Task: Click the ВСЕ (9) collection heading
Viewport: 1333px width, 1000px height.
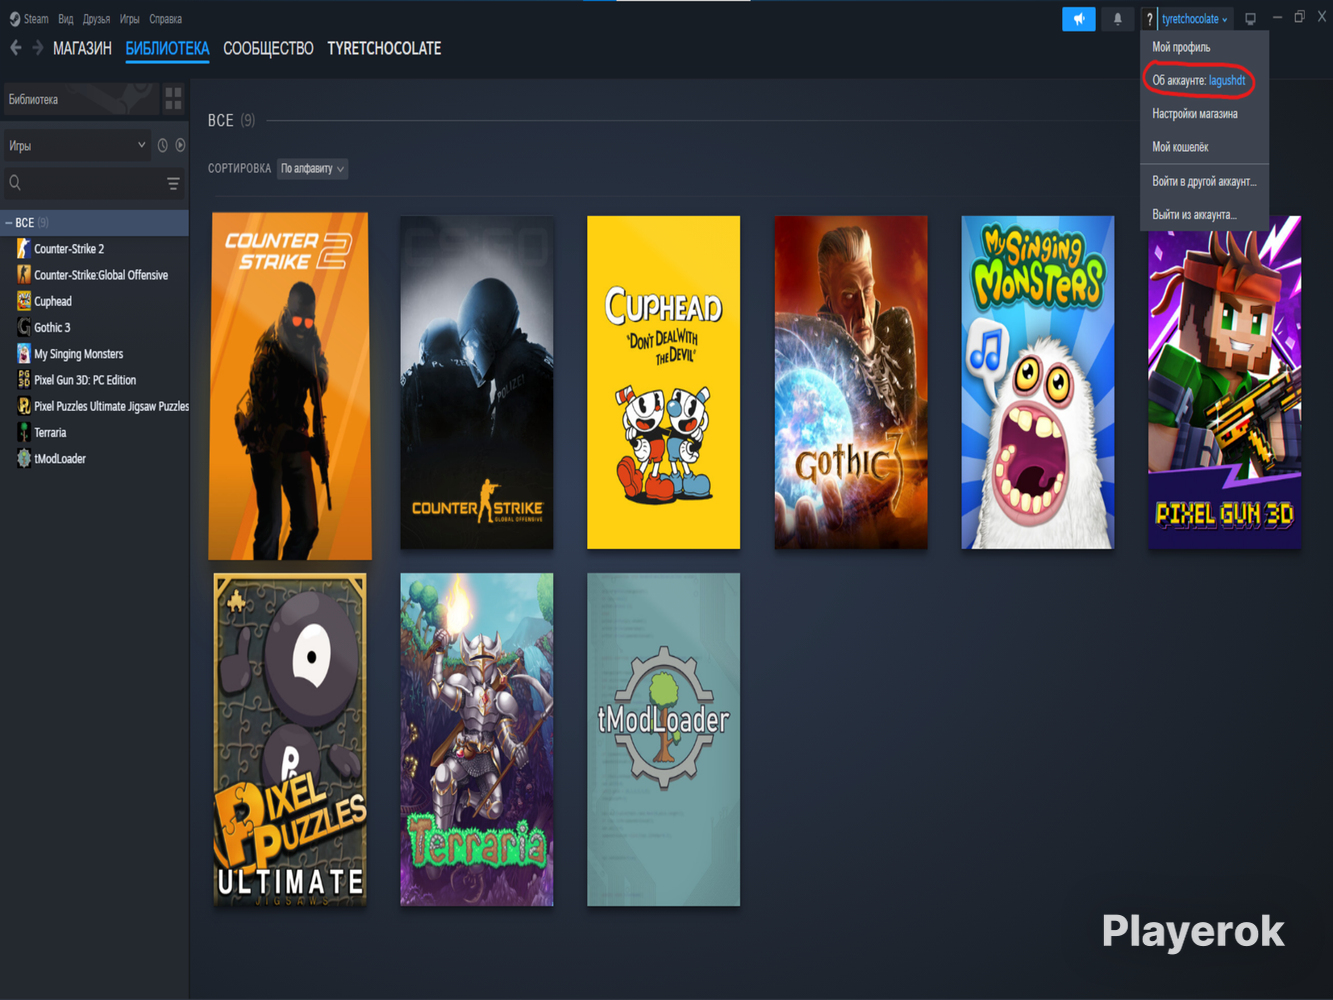Action: point(231,121)
